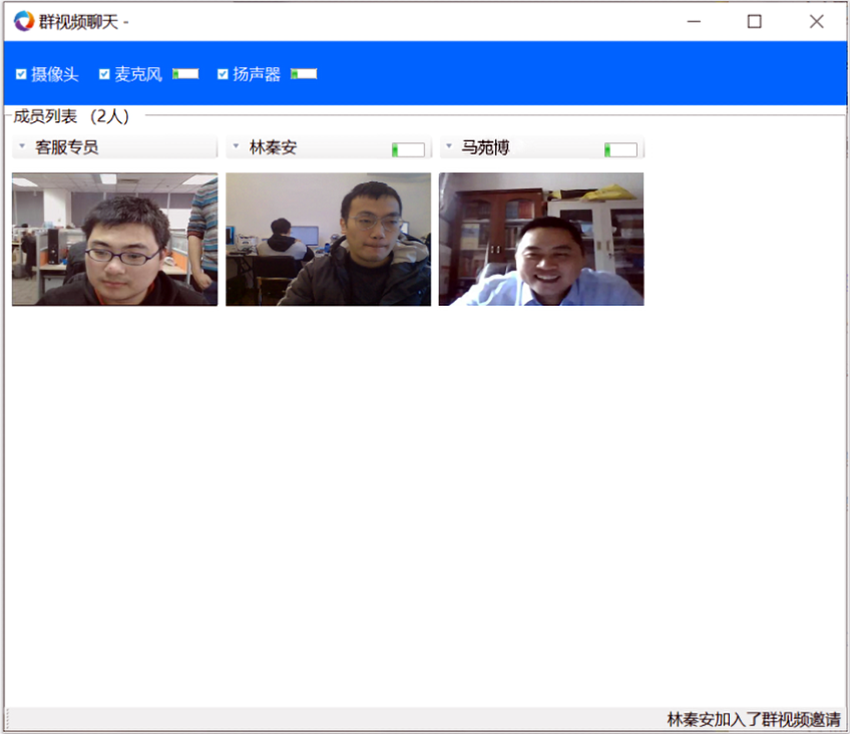Screen dimensions: 850x734
Task: Select the 马苑博 video thumbnail
Action: pyautogui.click(x=542, y=239)
